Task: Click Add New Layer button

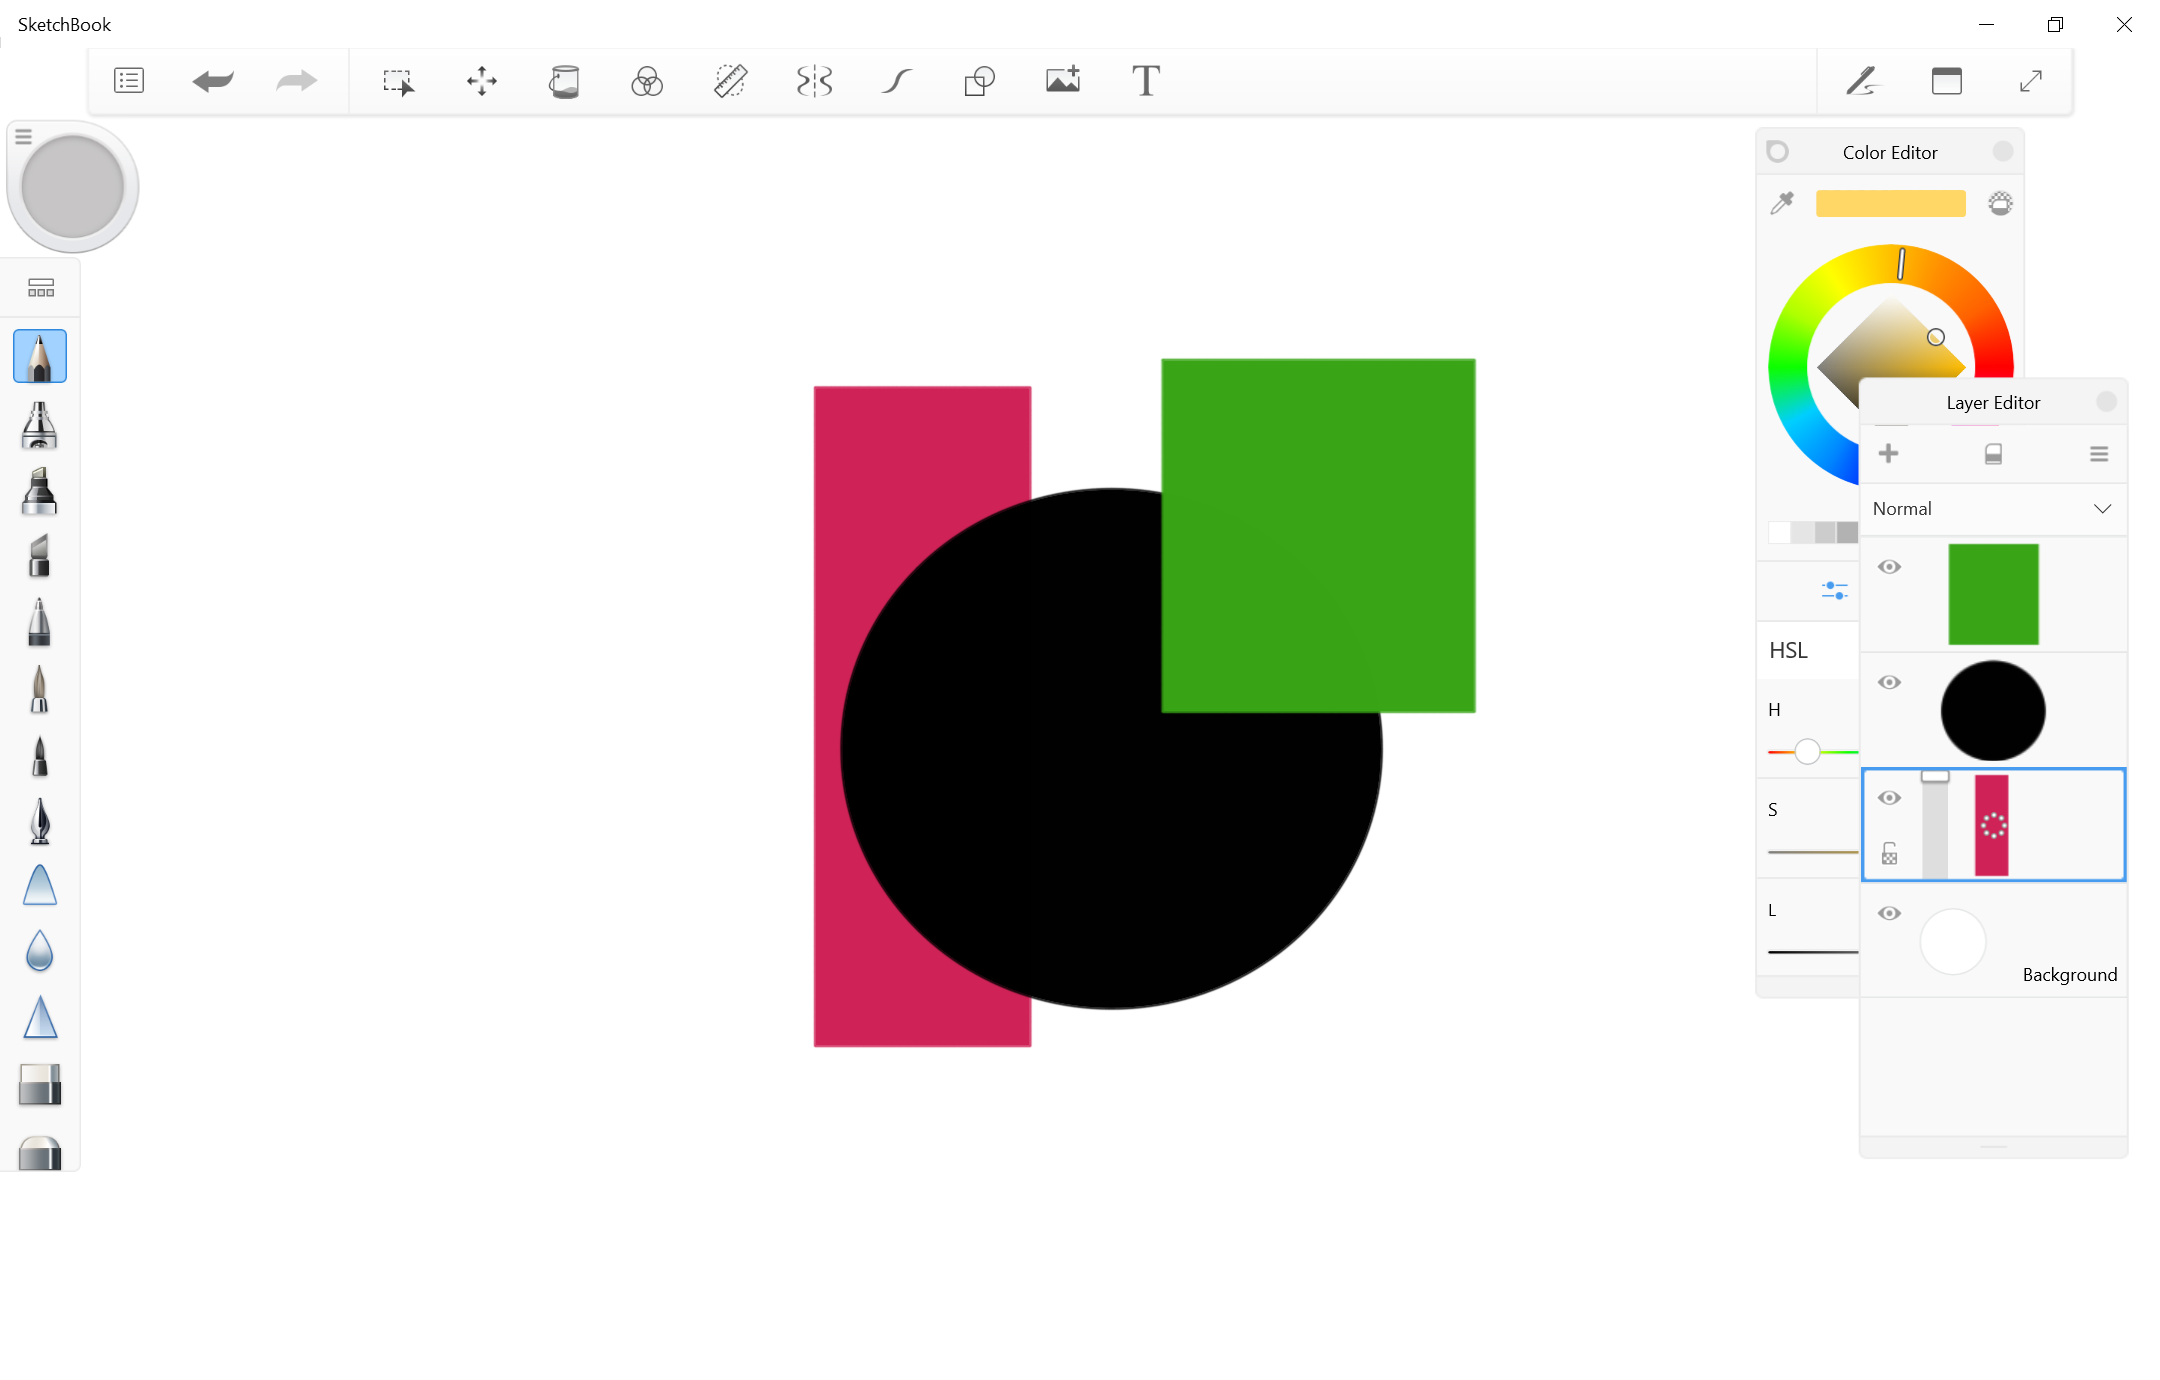Action: pos(1888,453)
